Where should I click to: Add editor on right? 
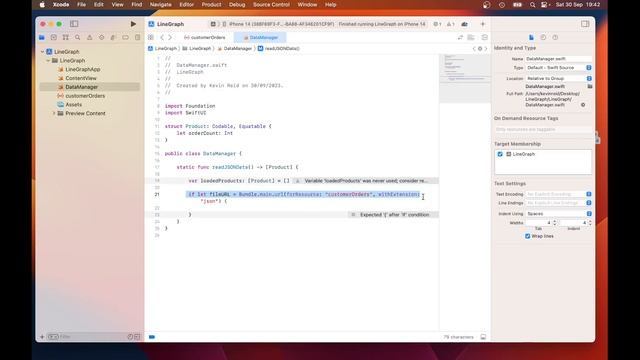pos(484,38)
